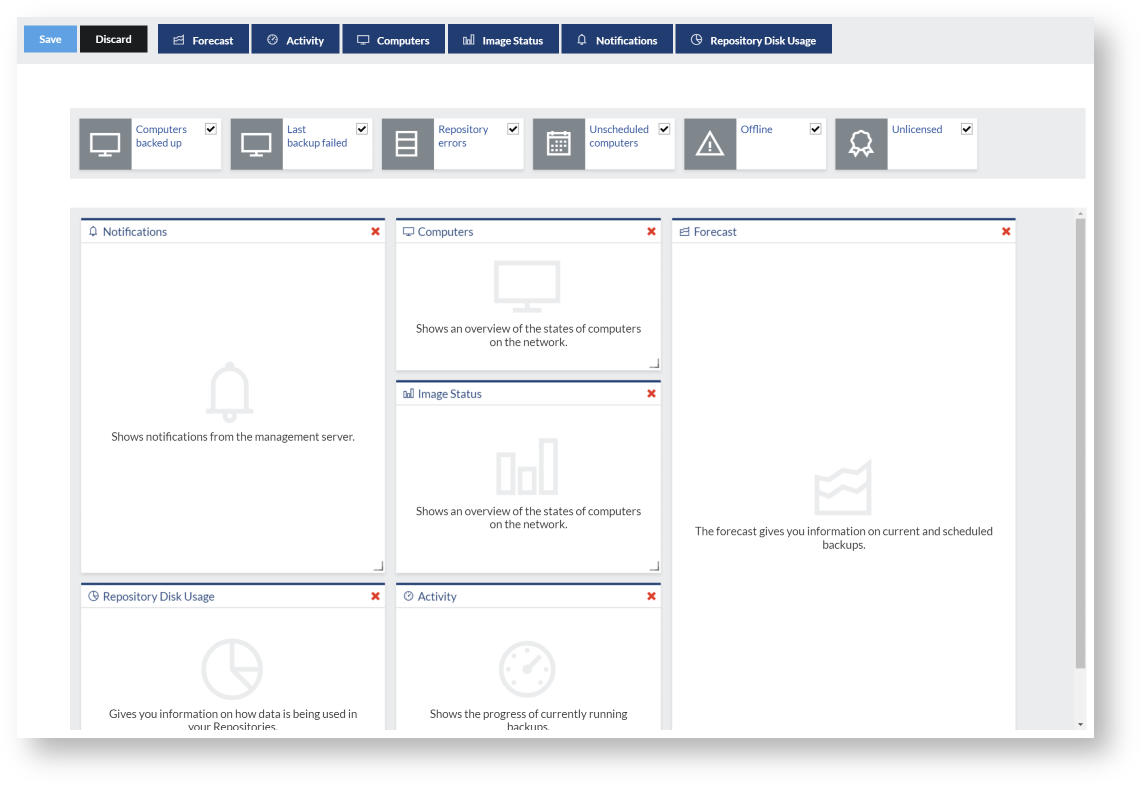The height and width of the screenshot is (786, 1142).
Task: Click the bar chart icon in Image Status widget
Action: 527,466
